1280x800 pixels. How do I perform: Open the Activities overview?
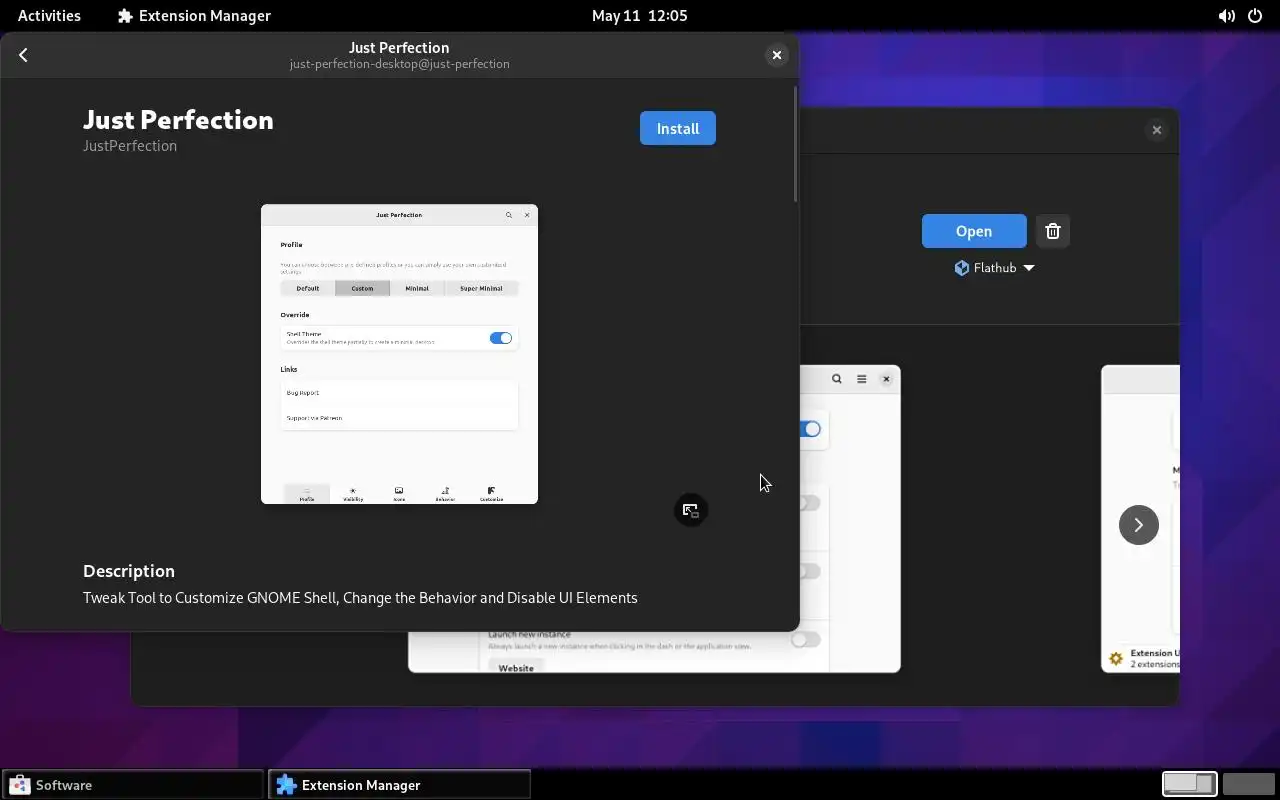(49, 15)
